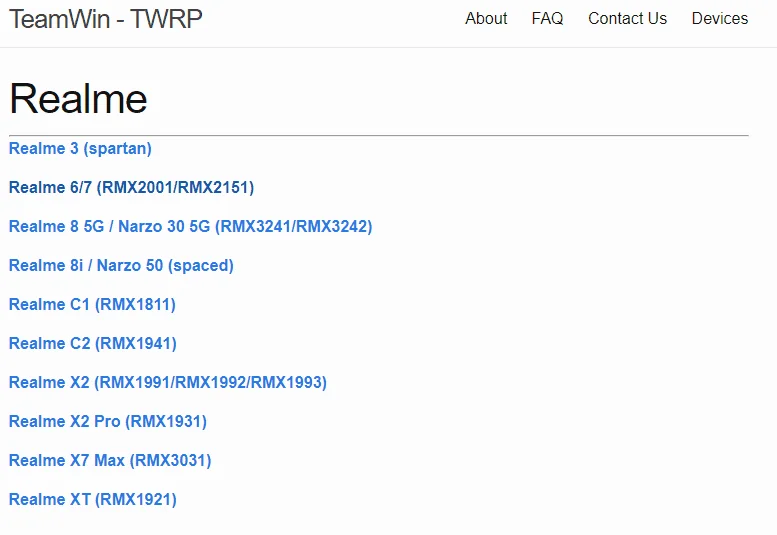
Task: Click Contact Us in the navigation
Action: pyautogui.click(x=627, y=18)
